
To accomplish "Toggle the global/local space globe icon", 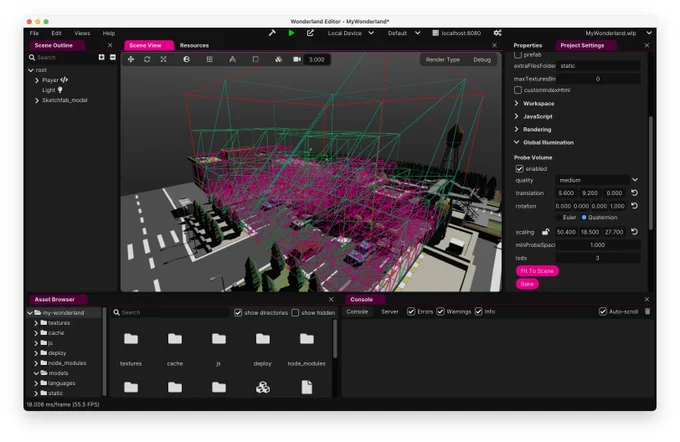I will [x=186, y=59].
